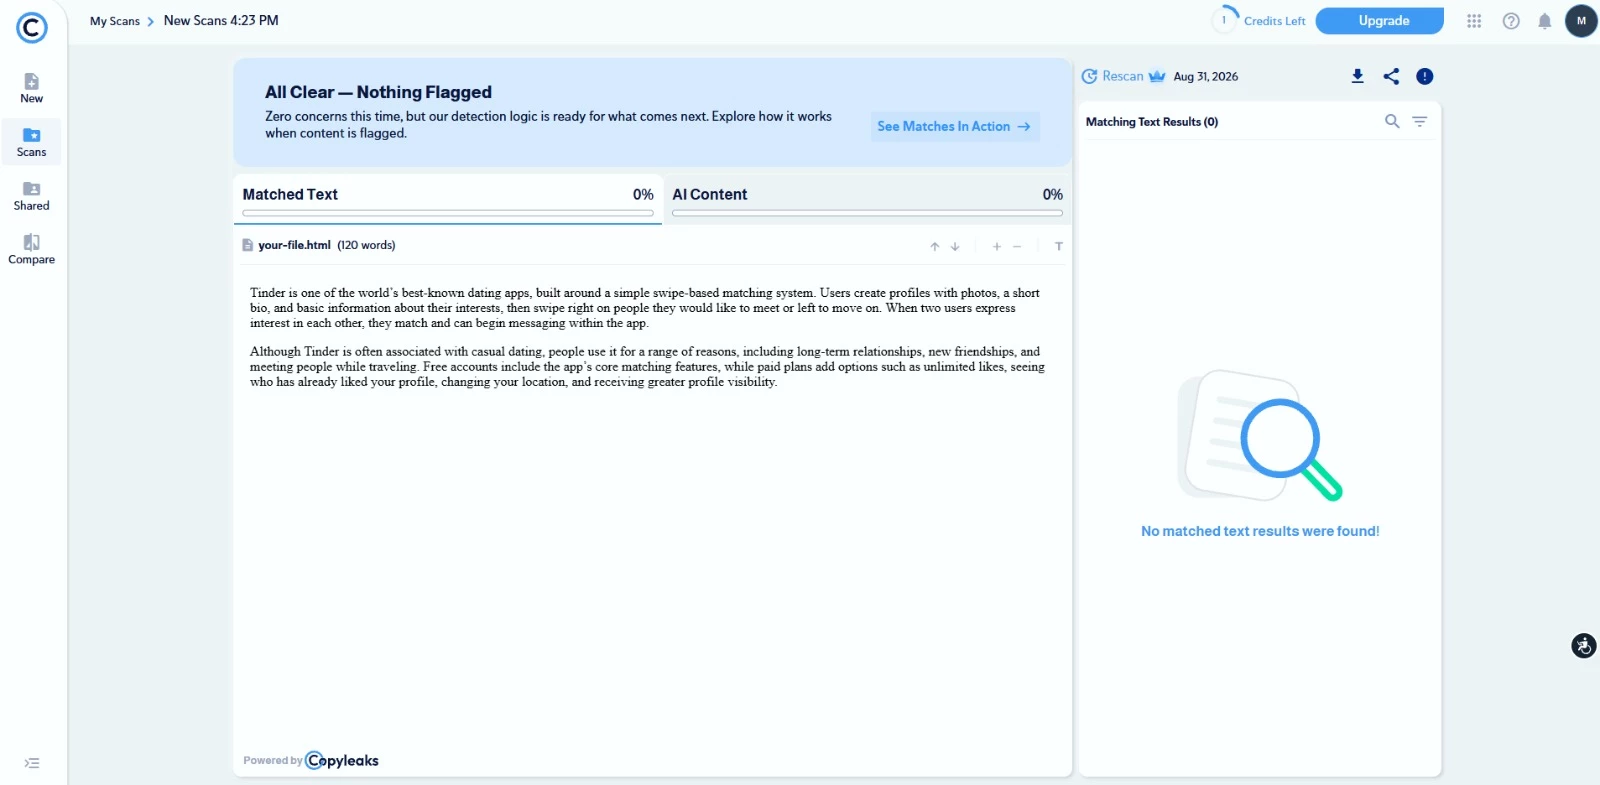
Task: Open the Compare tool in the sidebar
Action: pos(32,249)
